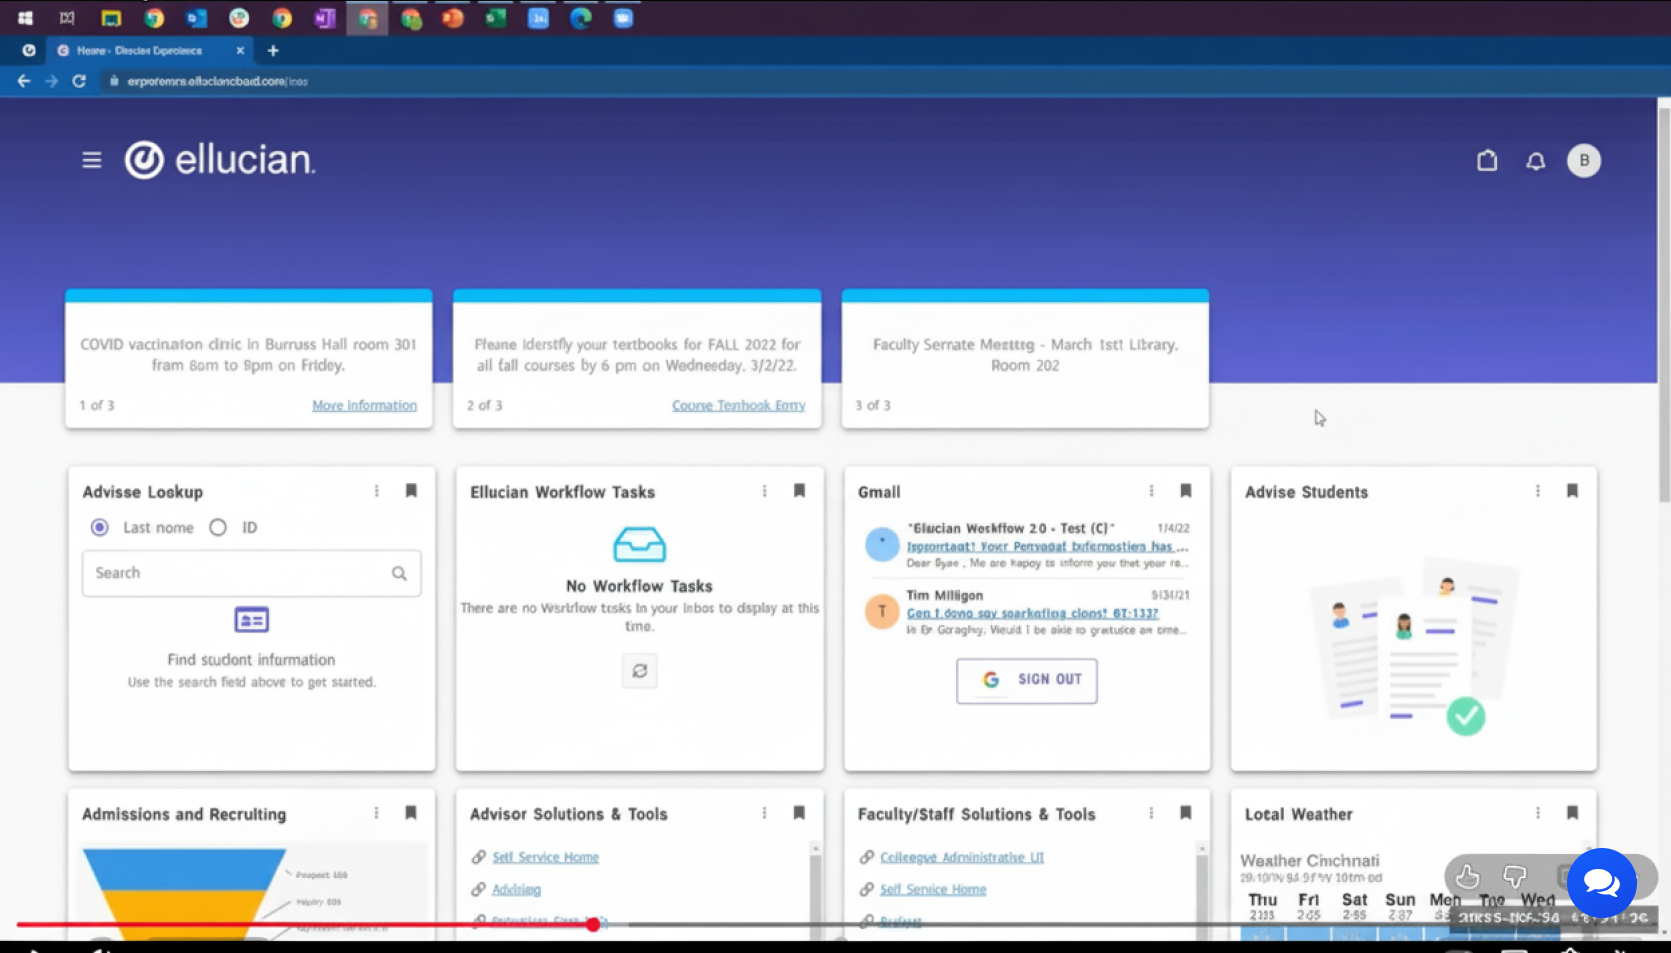Toggle bookmark on Ellucian Workflow Tasks card
This screenshot has height=953, width=1671.
799,491
